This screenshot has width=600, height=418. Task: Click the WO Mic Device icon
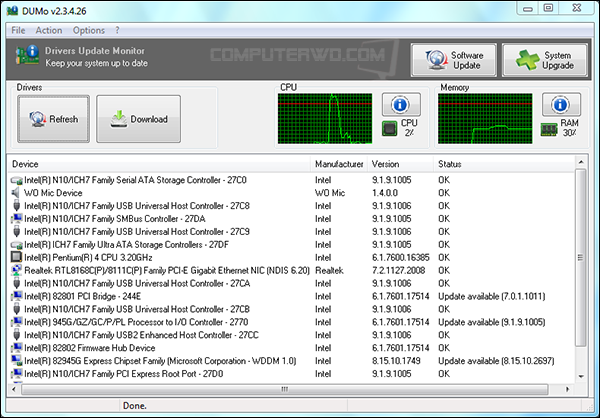tap(16, 193)
